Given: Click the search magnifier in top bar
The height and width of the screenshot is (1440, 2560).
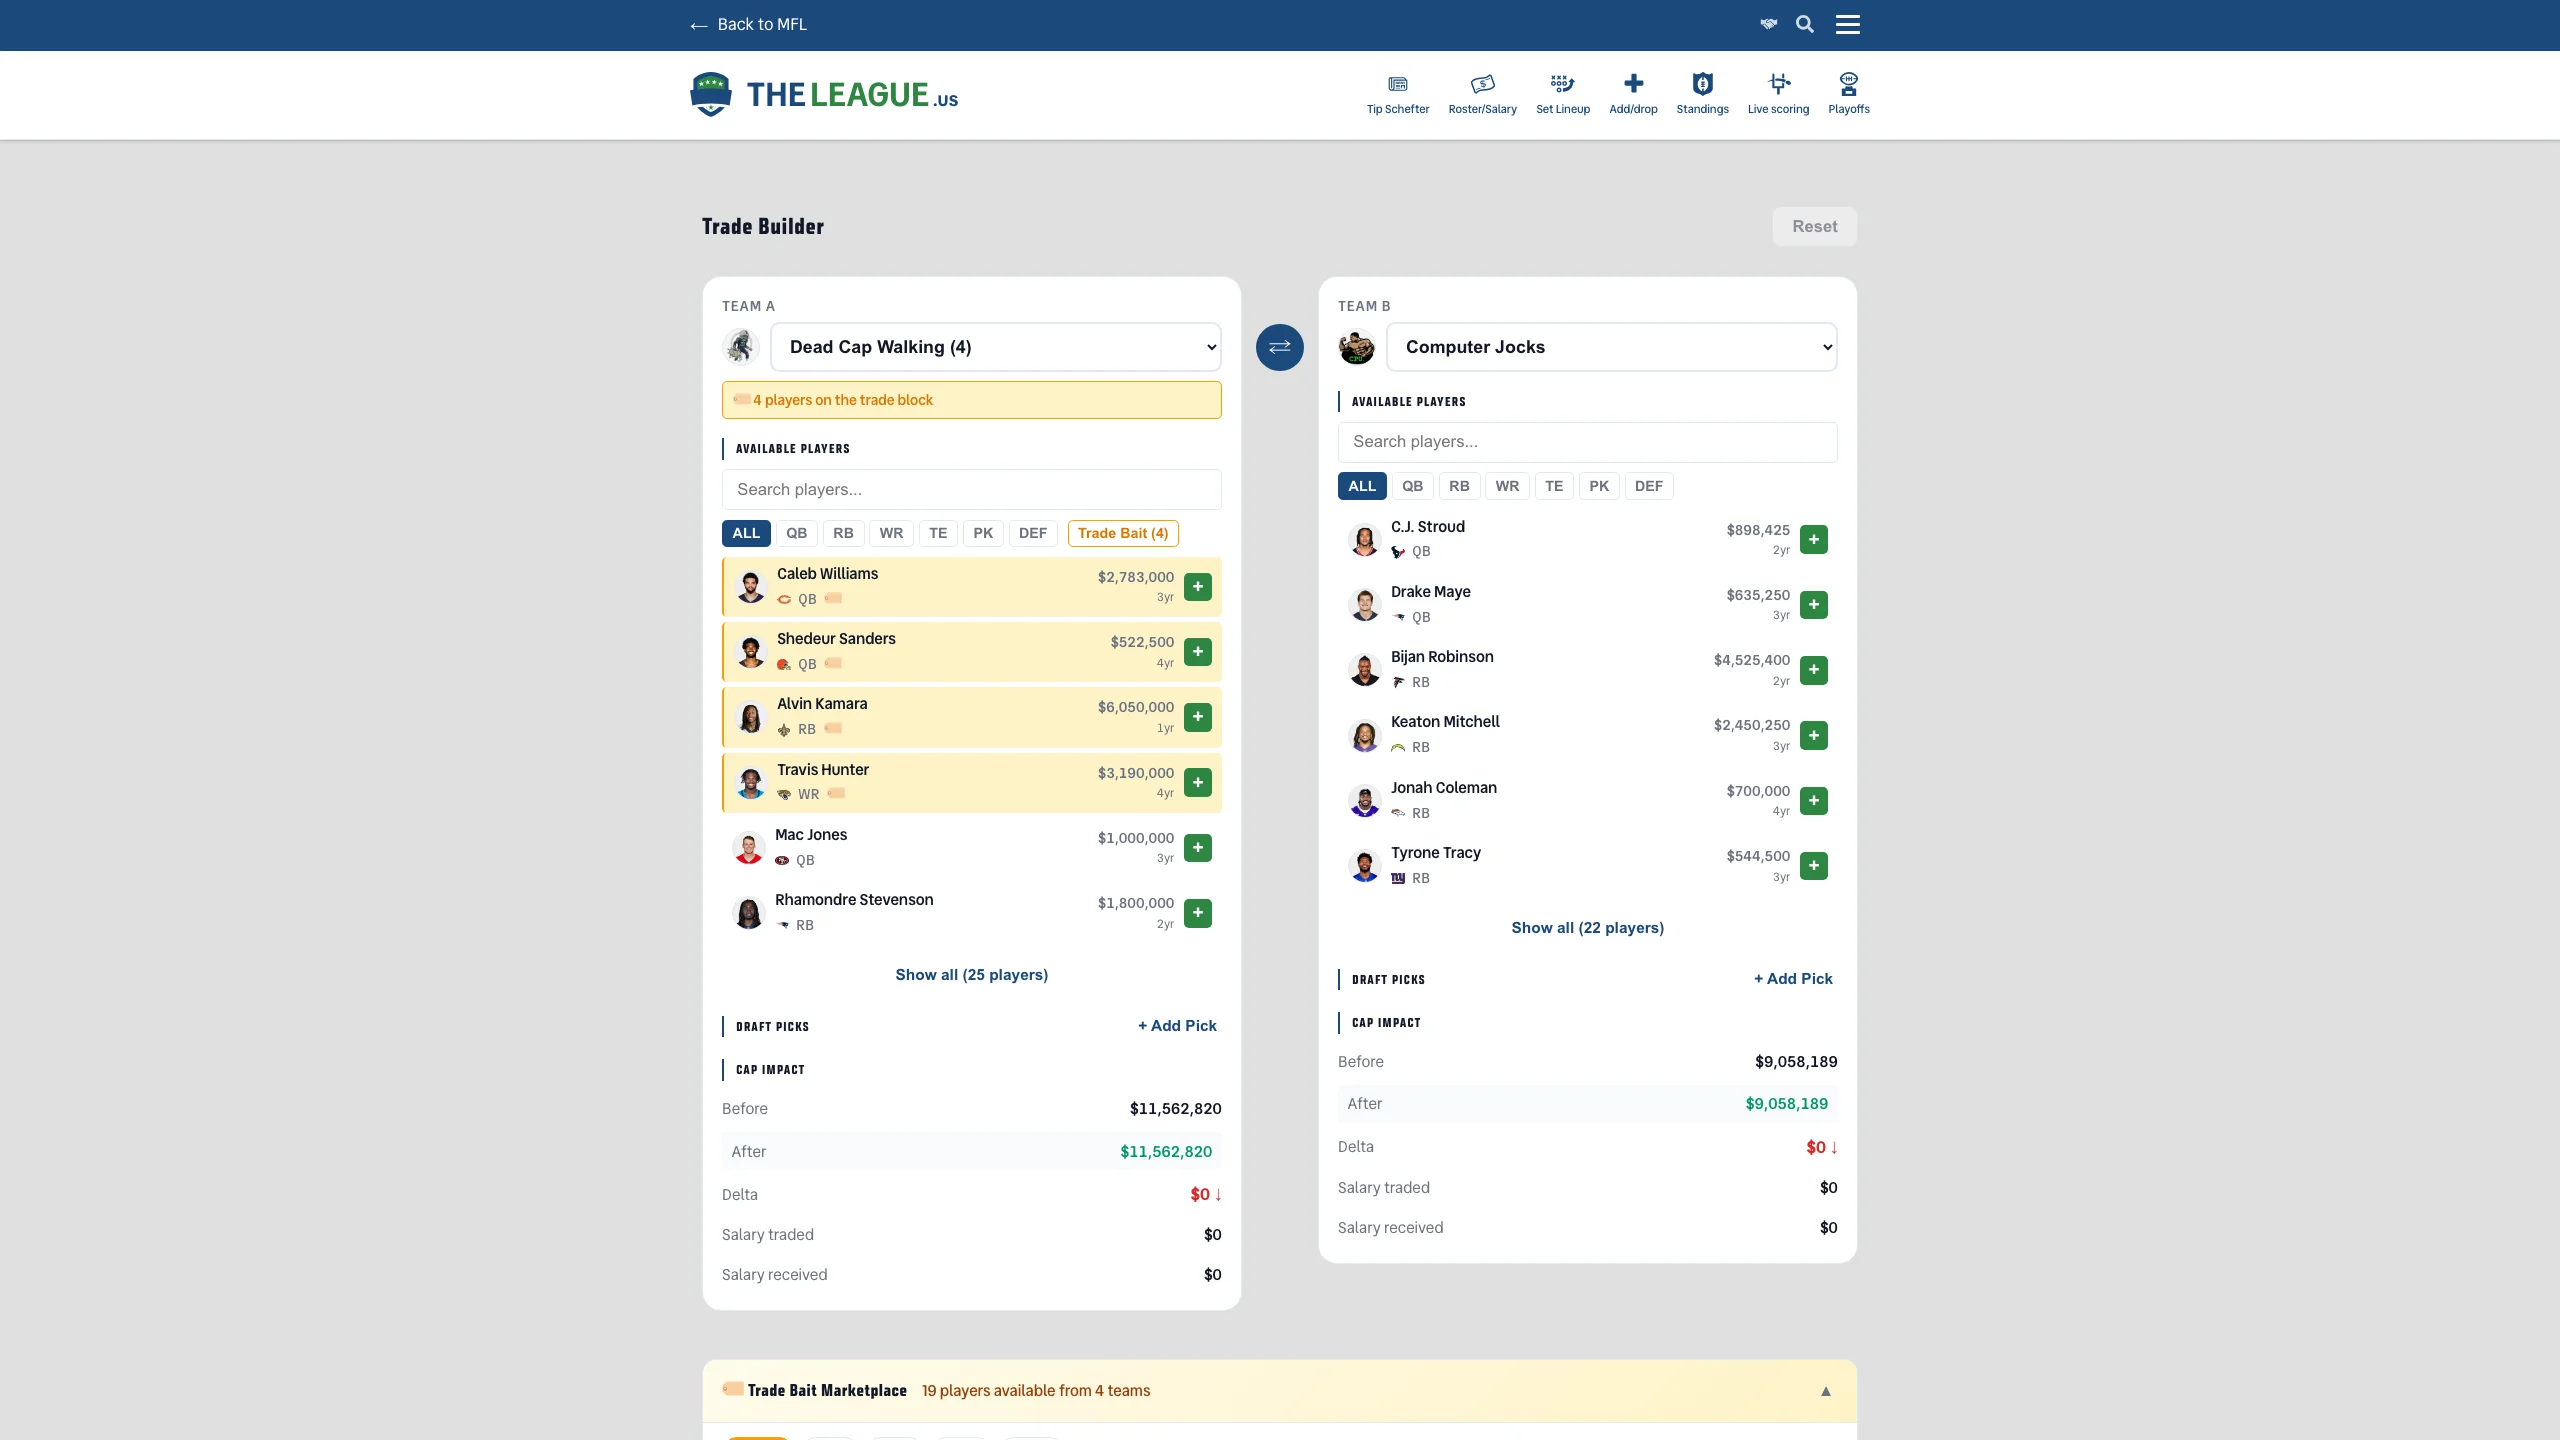Looking at the screenshot, I should (x=1804, y=24).
